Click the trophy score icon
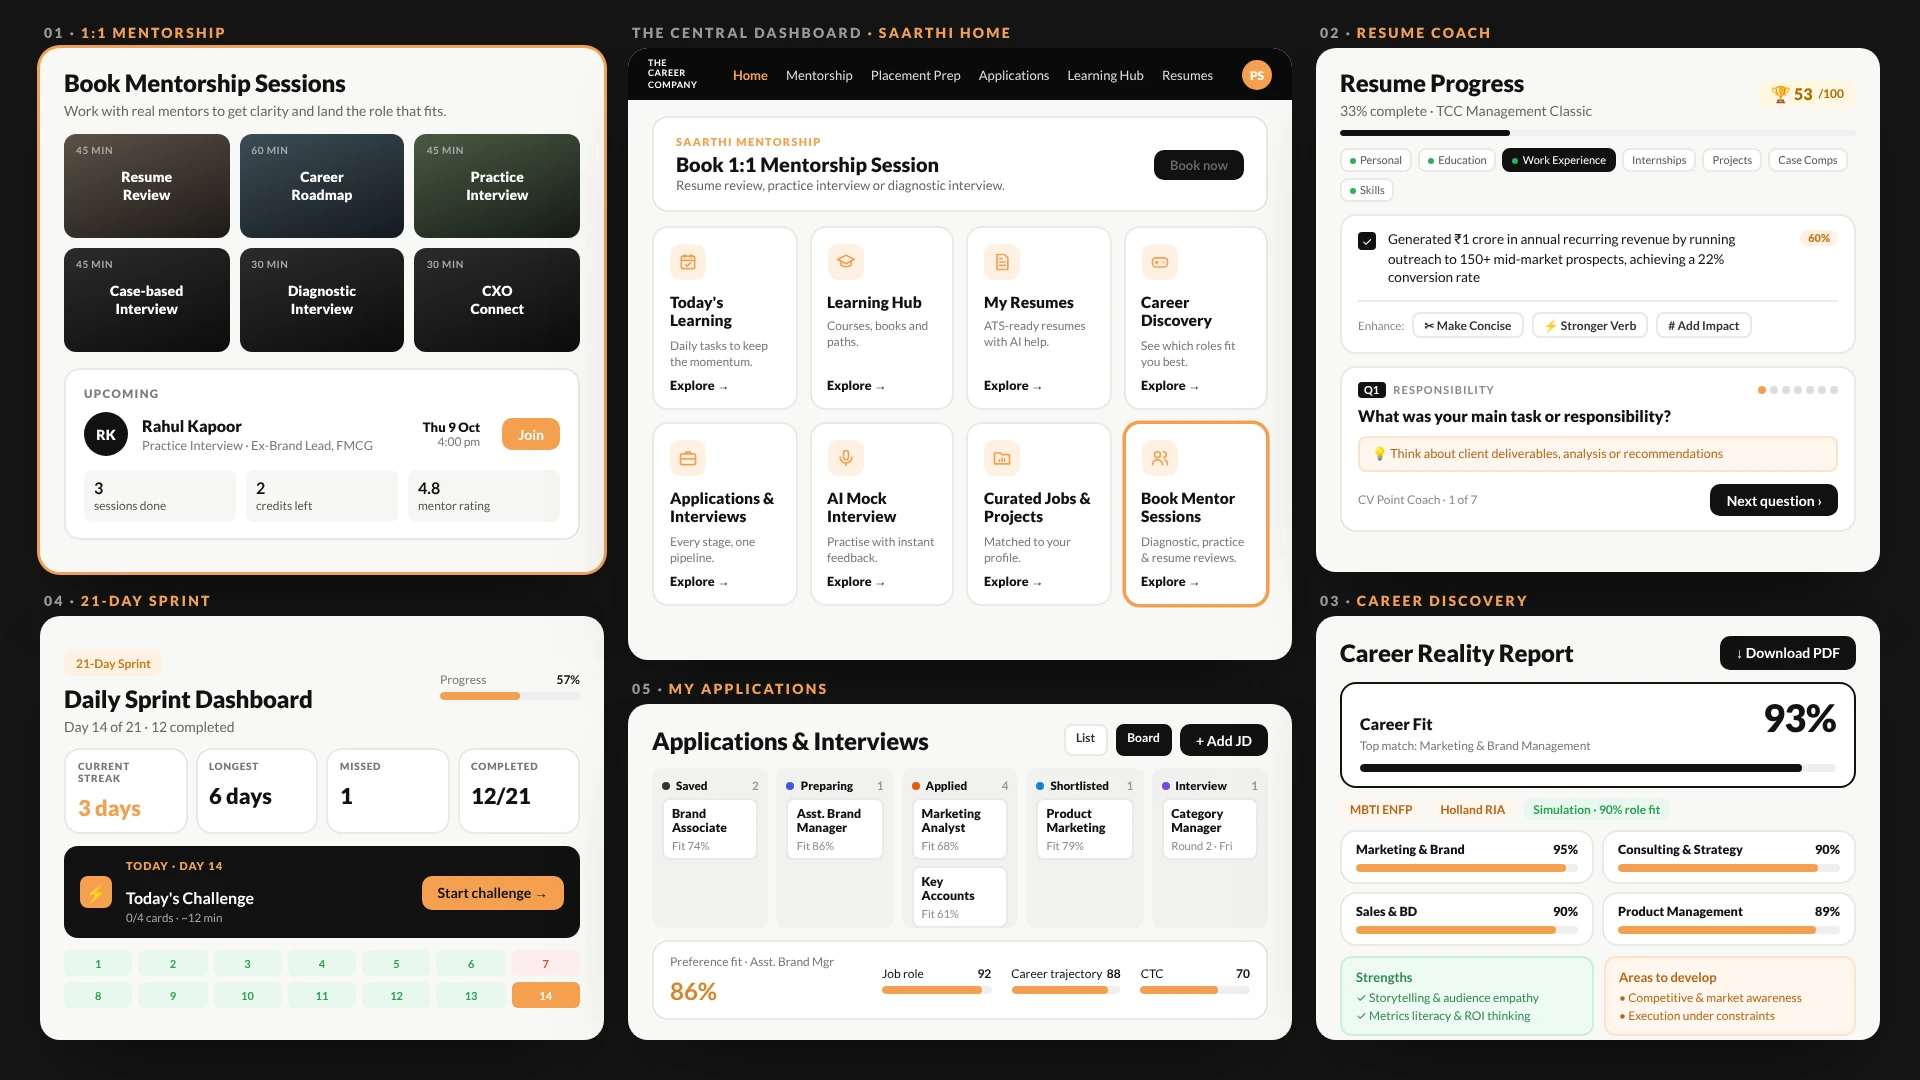Screen dimensions: 1920x1080 tap(1780, 94)
